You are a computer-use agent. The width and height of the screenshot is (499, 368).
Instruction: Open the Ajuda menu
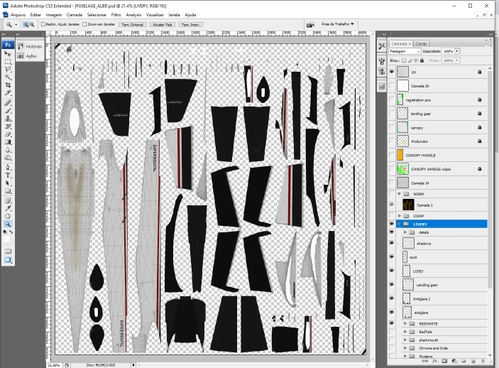(190, 15)
